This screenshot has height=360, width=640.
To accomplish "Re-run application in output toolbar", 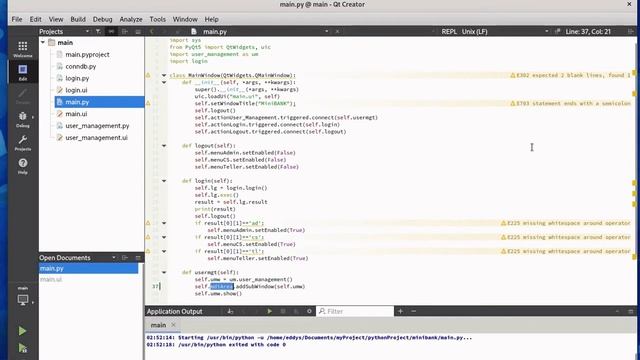I will pos(269,311).
